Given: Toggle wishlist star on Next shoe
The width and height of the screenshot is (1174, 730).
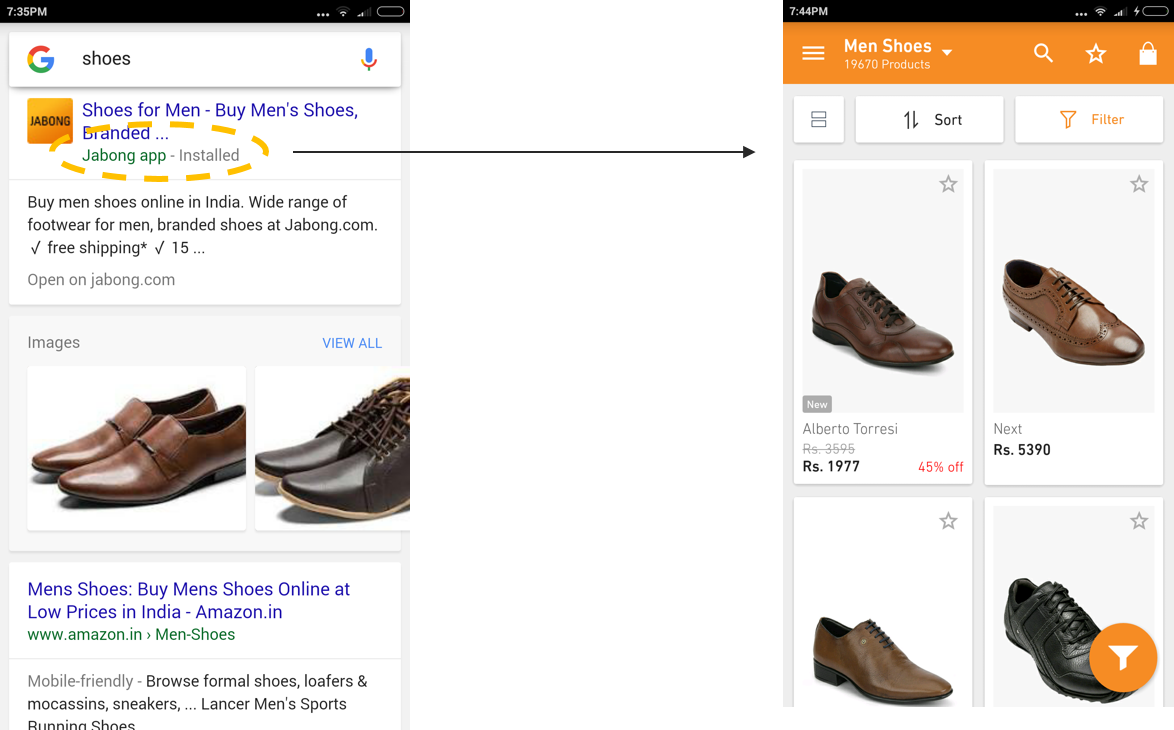Looking at the screenshot, I should (x=1139, y=184).
